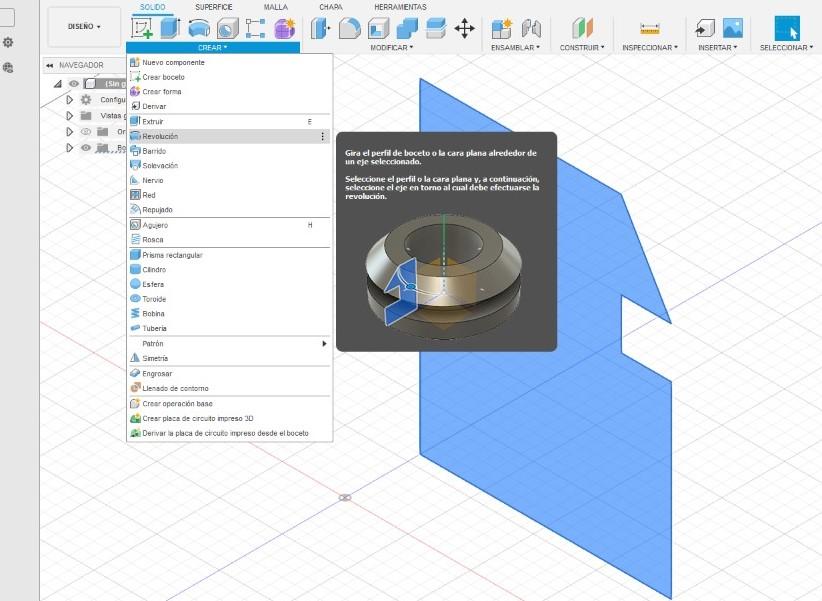Choose Crear boceto from the menu
The height and width of the screenshot is (601, 822).
tap(230, 77)
